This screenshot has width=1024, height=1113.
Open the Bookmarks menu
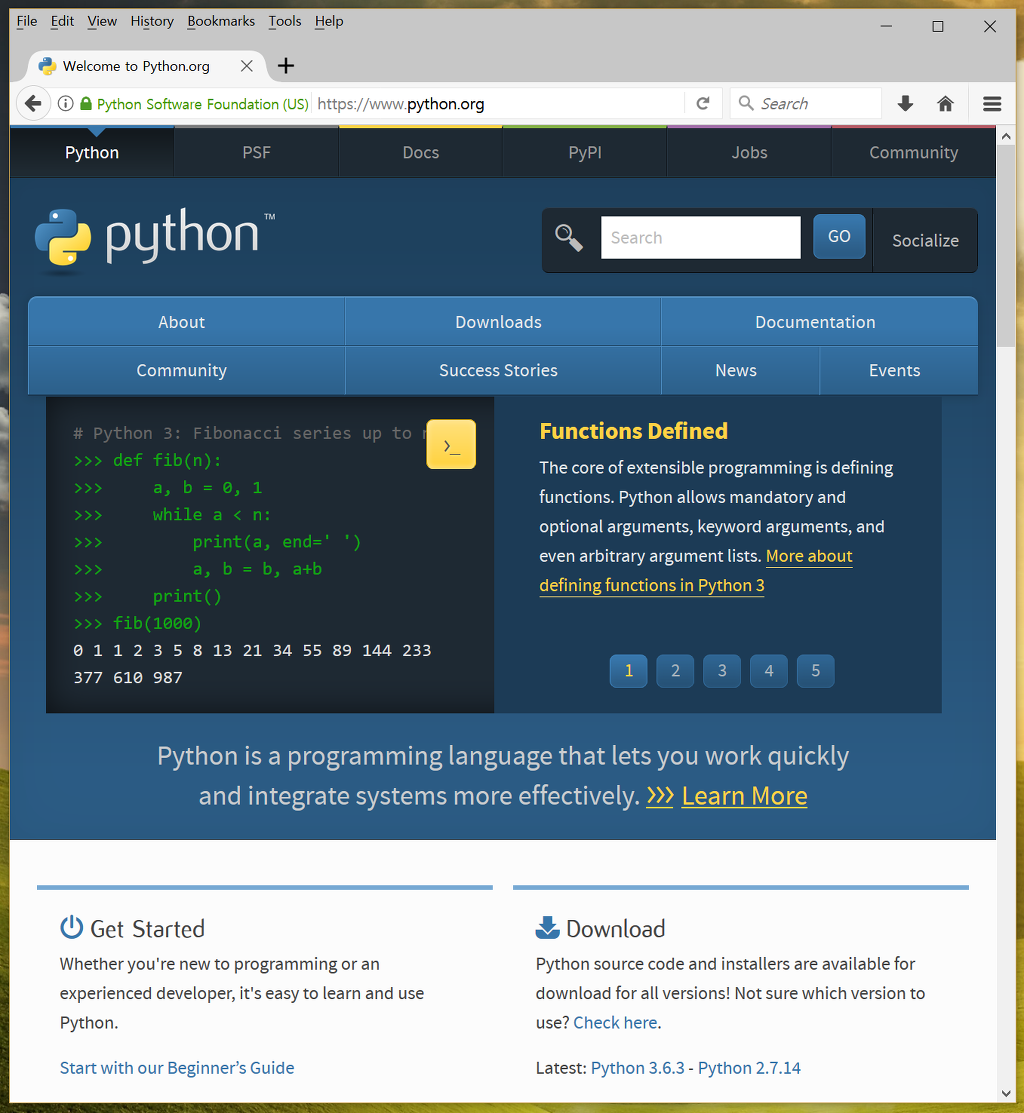(221, 21)
